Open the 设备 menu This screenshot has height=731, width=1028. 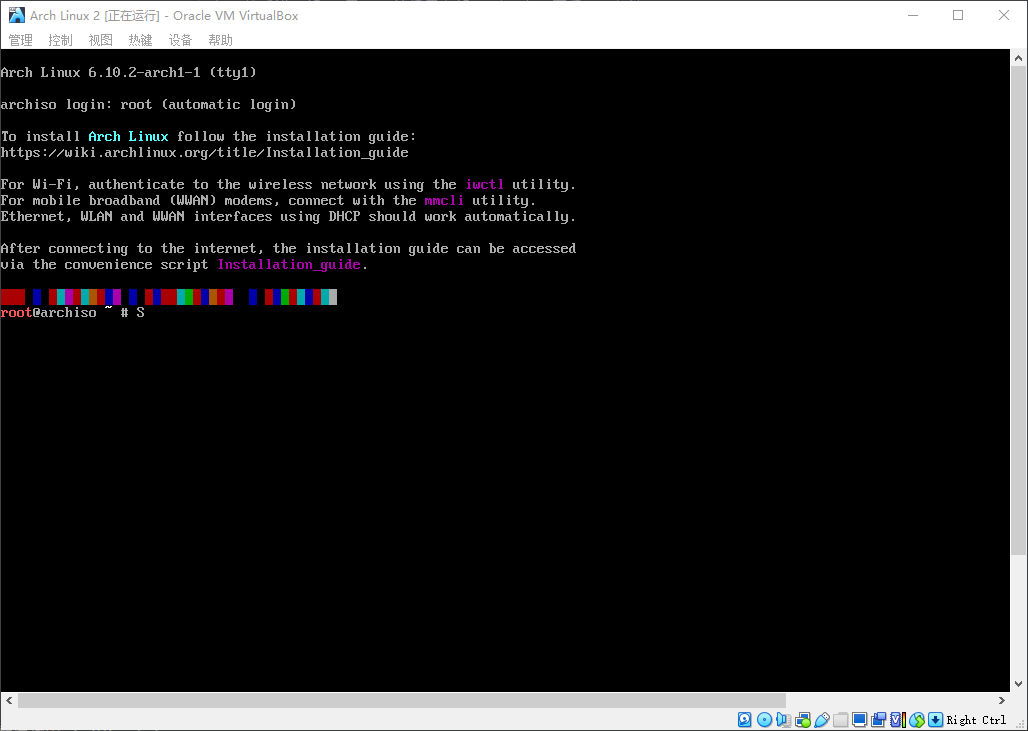pyautogui.click(x=180, y=40)
